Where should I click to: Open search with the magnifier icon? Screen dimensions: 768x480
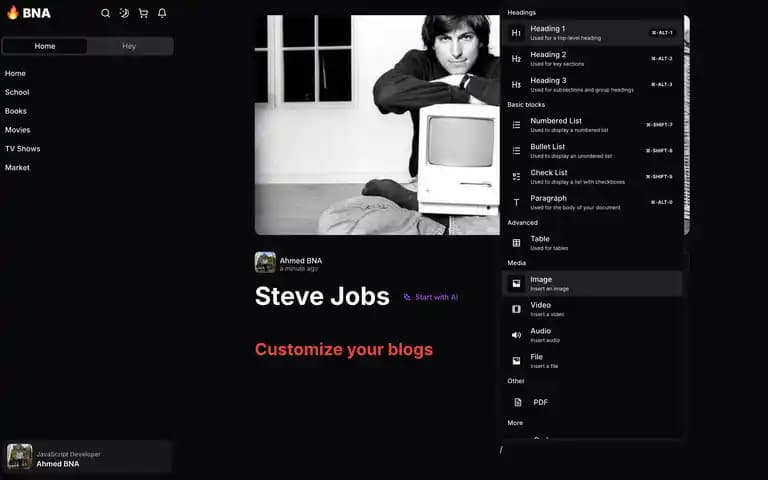tap(105, 13)
